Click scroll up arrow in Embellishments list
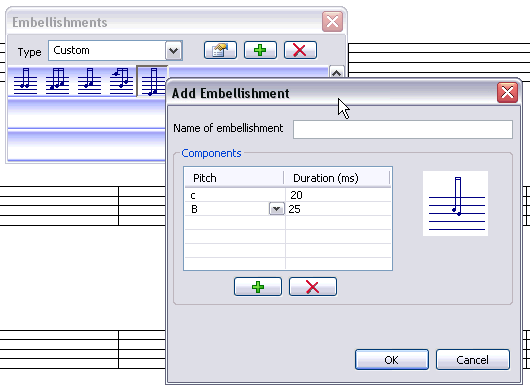Image resolution: width=530 pixels, height=392 pixels. coord(336,72)
